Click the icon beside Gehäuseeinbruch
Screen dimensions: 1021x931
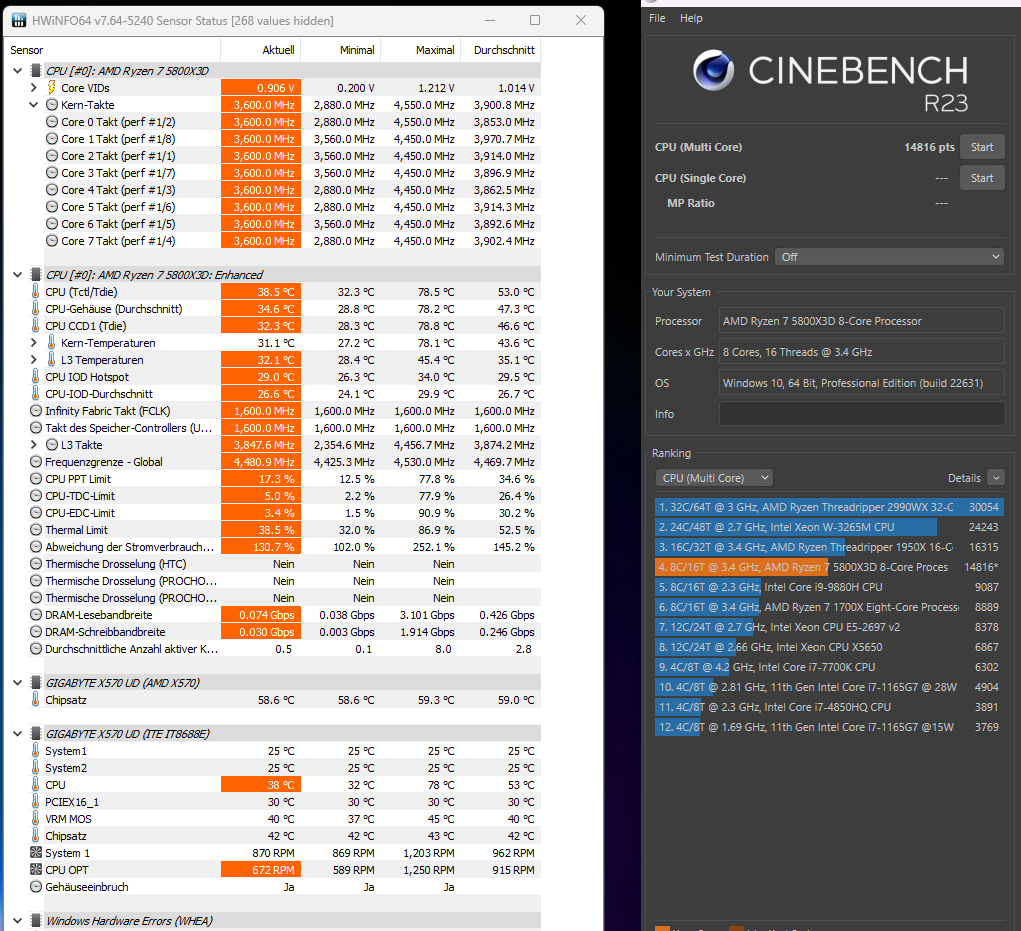pos(36,887)
